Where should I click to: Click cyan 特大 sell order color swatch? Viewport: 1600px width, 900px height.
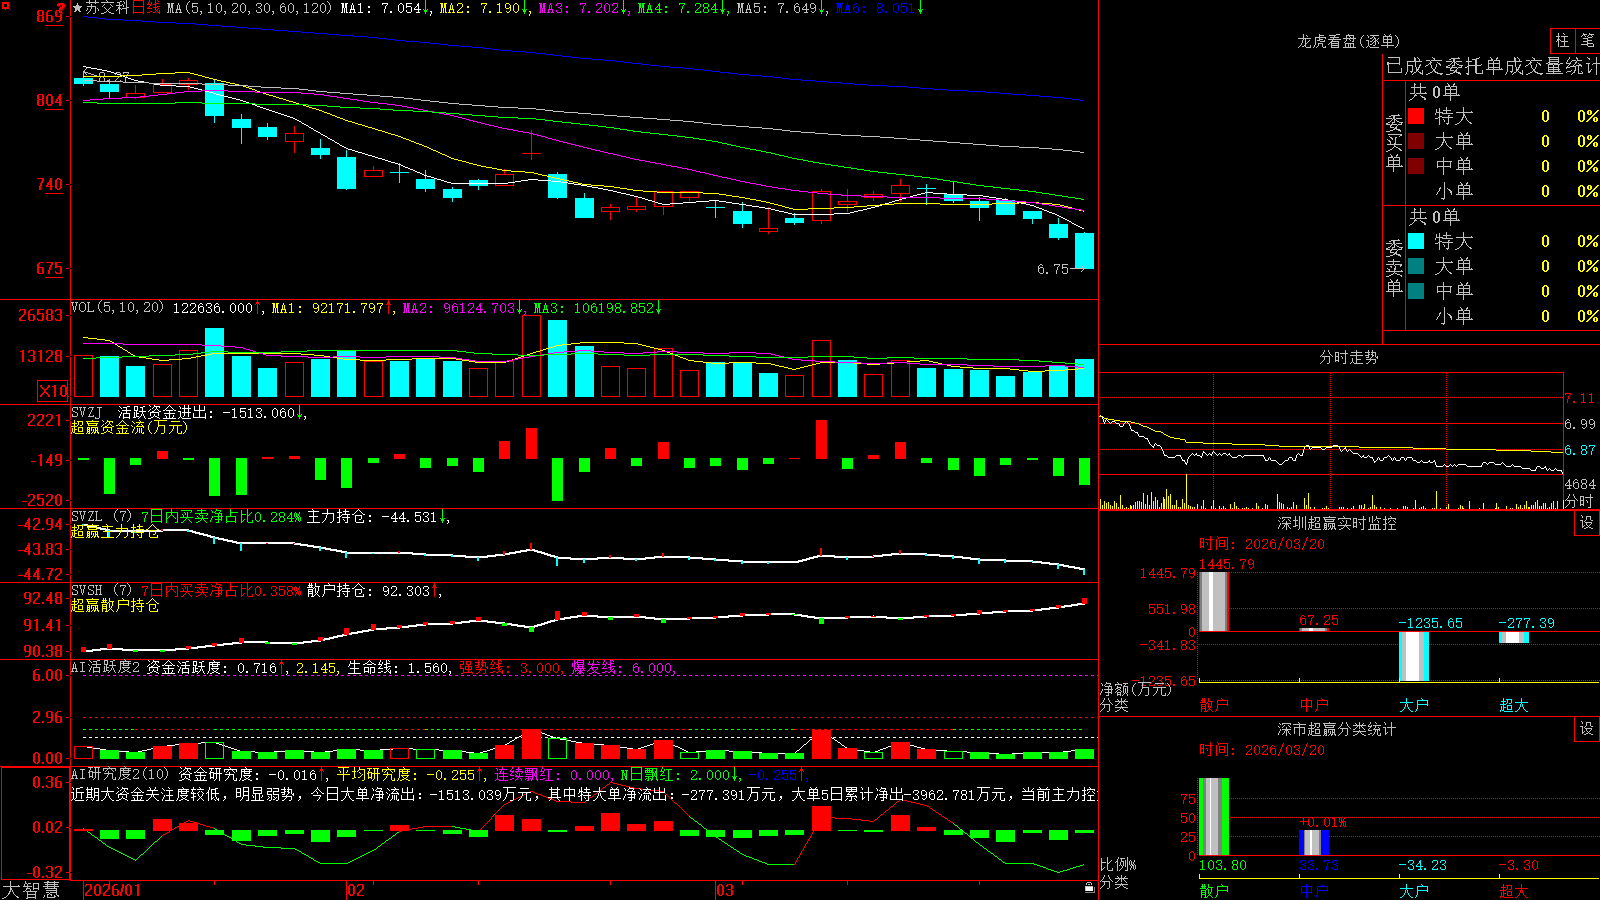pos(1416,241)
